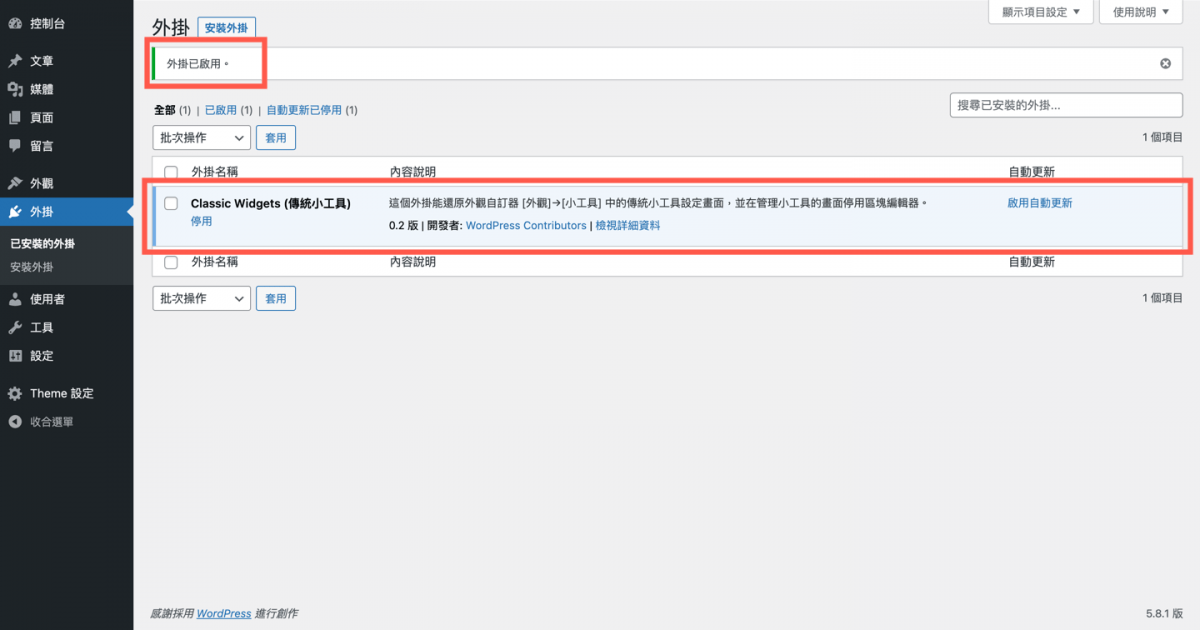Click the 工具 wrench icon

pyautogui.click(x=15, y=327)
